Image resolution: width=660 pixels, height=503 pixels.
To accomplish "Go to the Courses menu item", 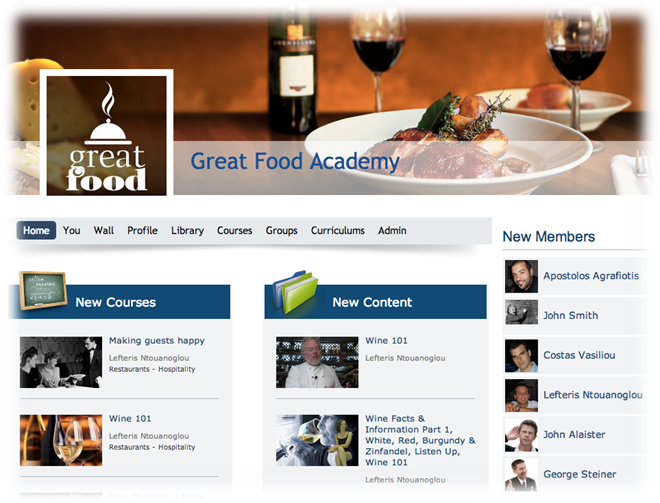I will (234, 230).
